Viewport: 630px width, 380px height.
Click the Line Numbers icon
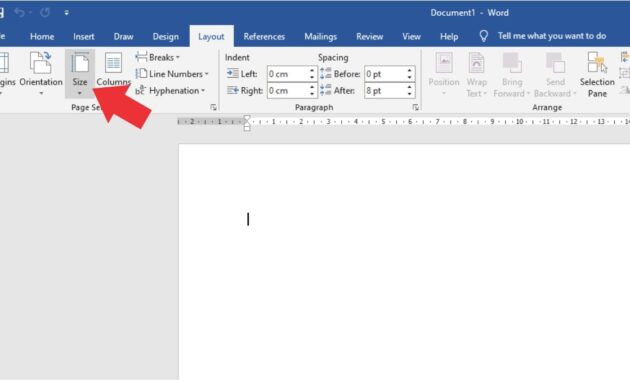point(141,74)
